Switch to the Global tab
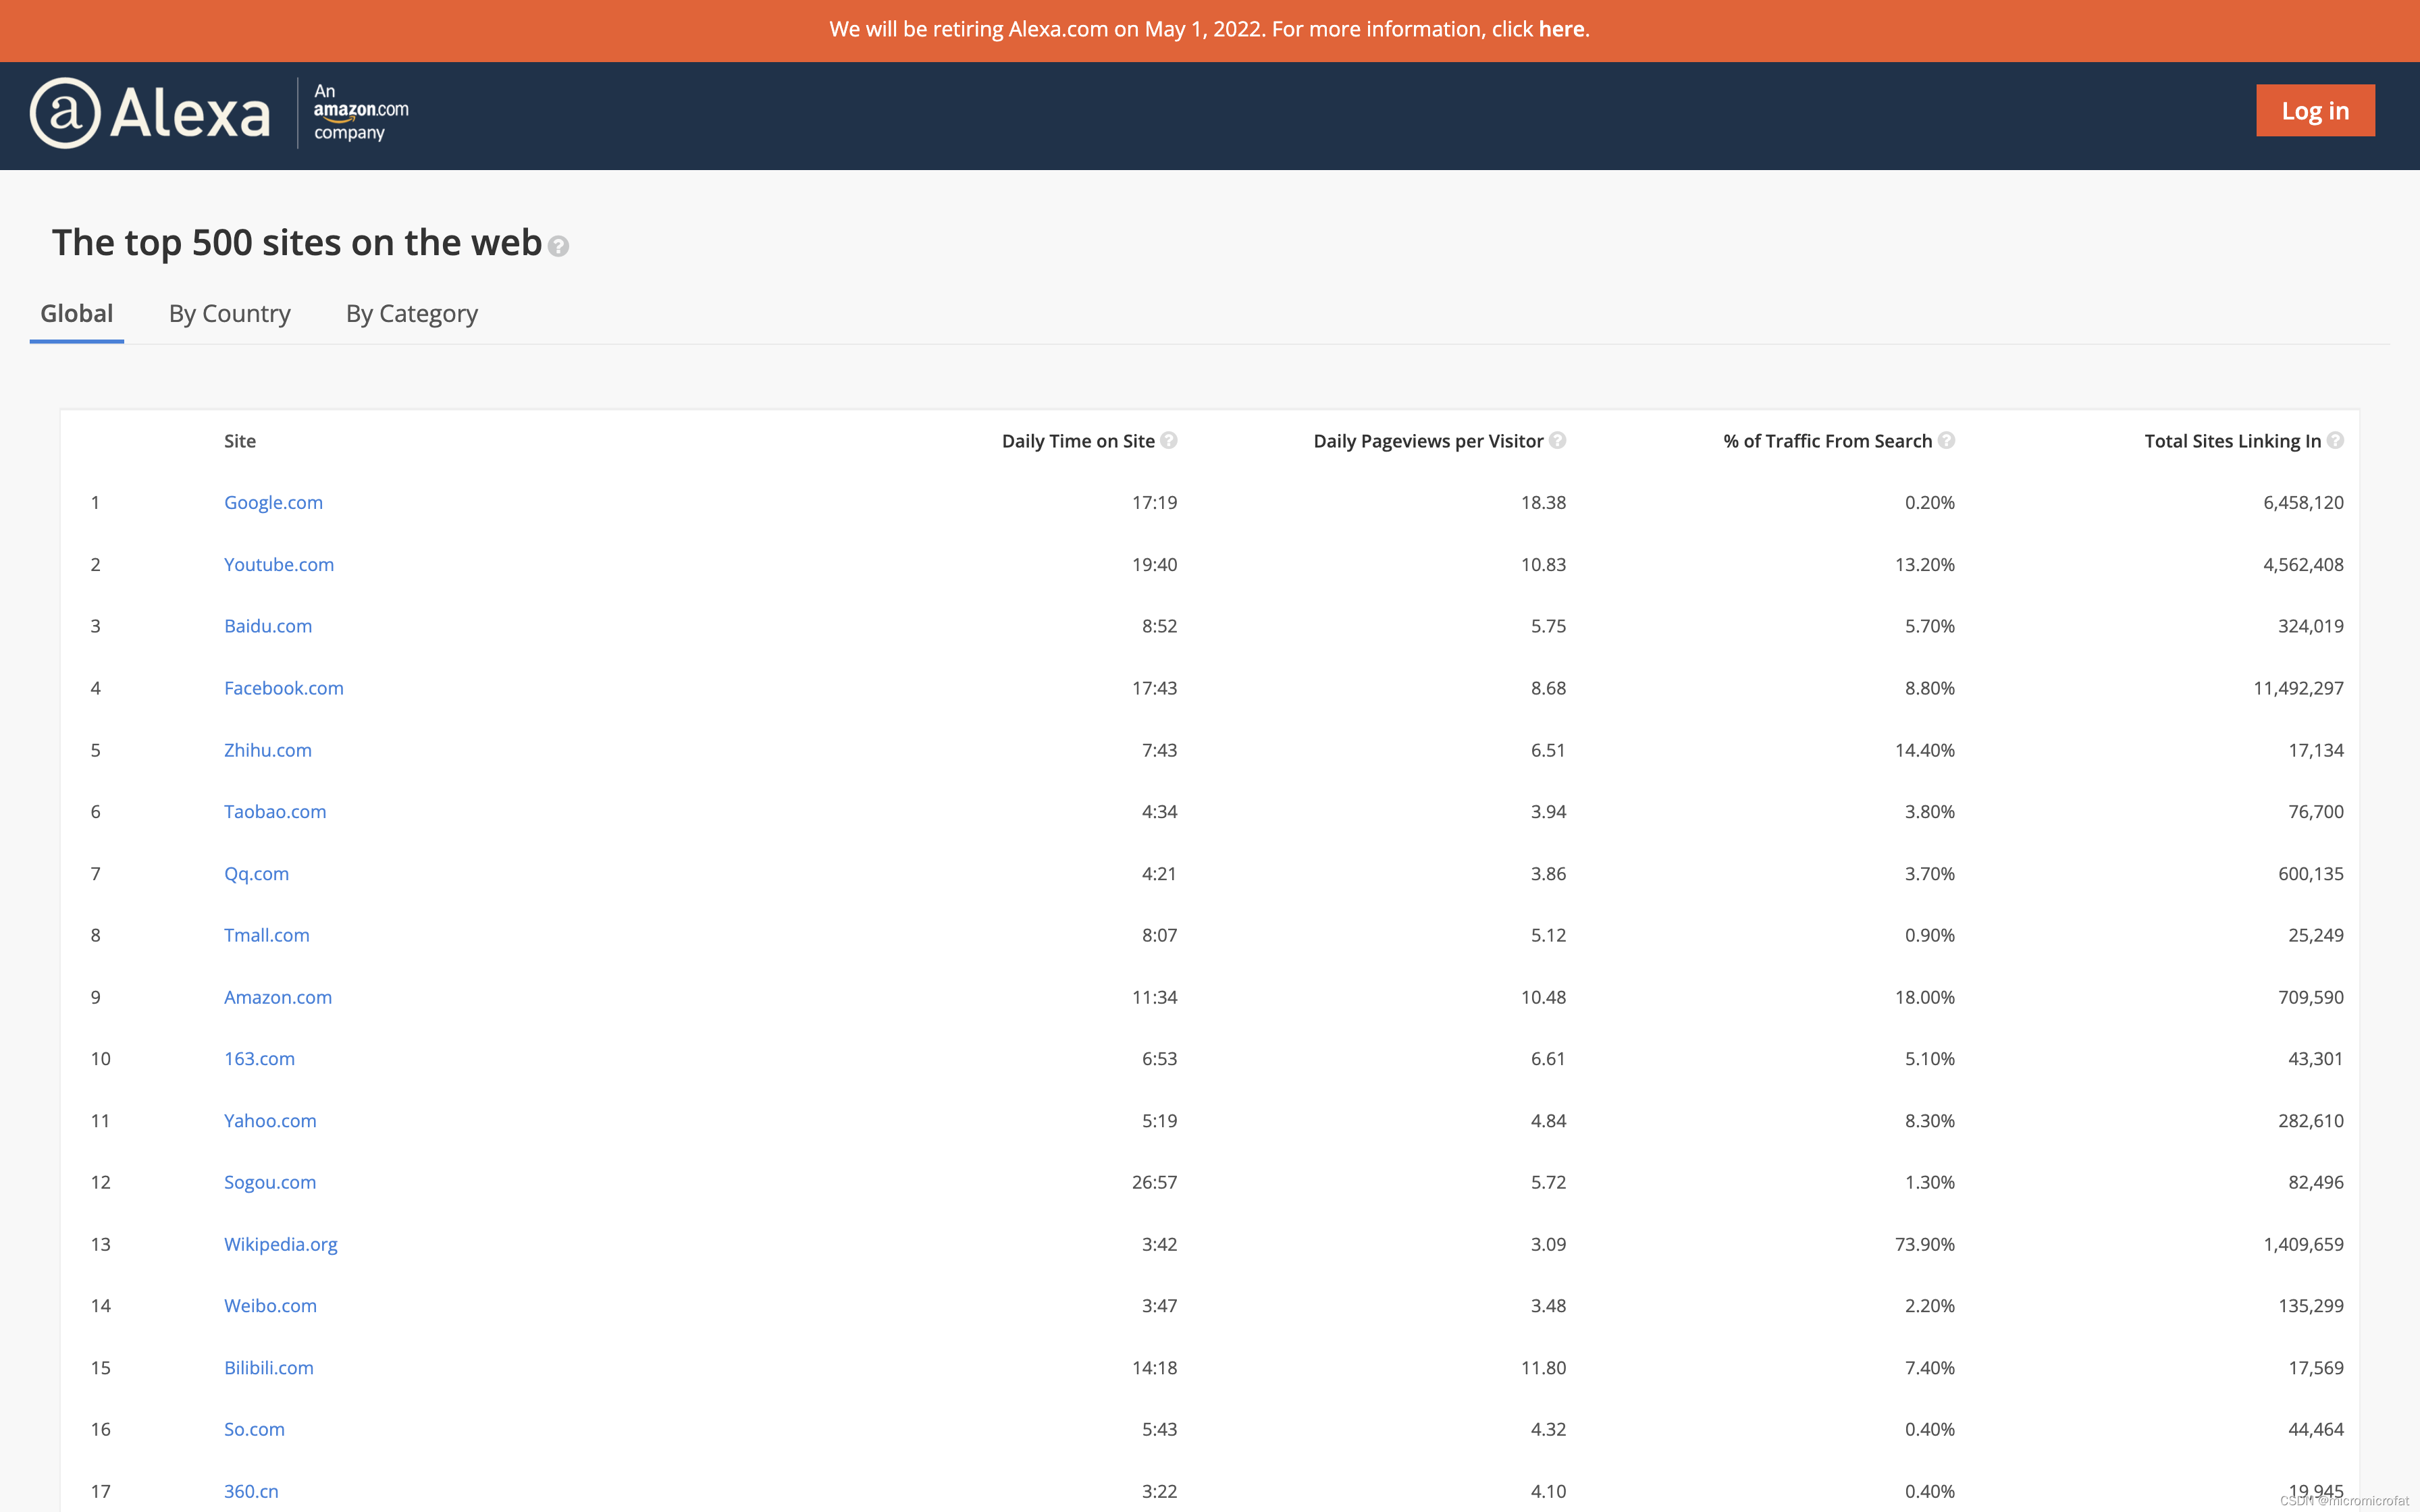 (x=76, y=313)
